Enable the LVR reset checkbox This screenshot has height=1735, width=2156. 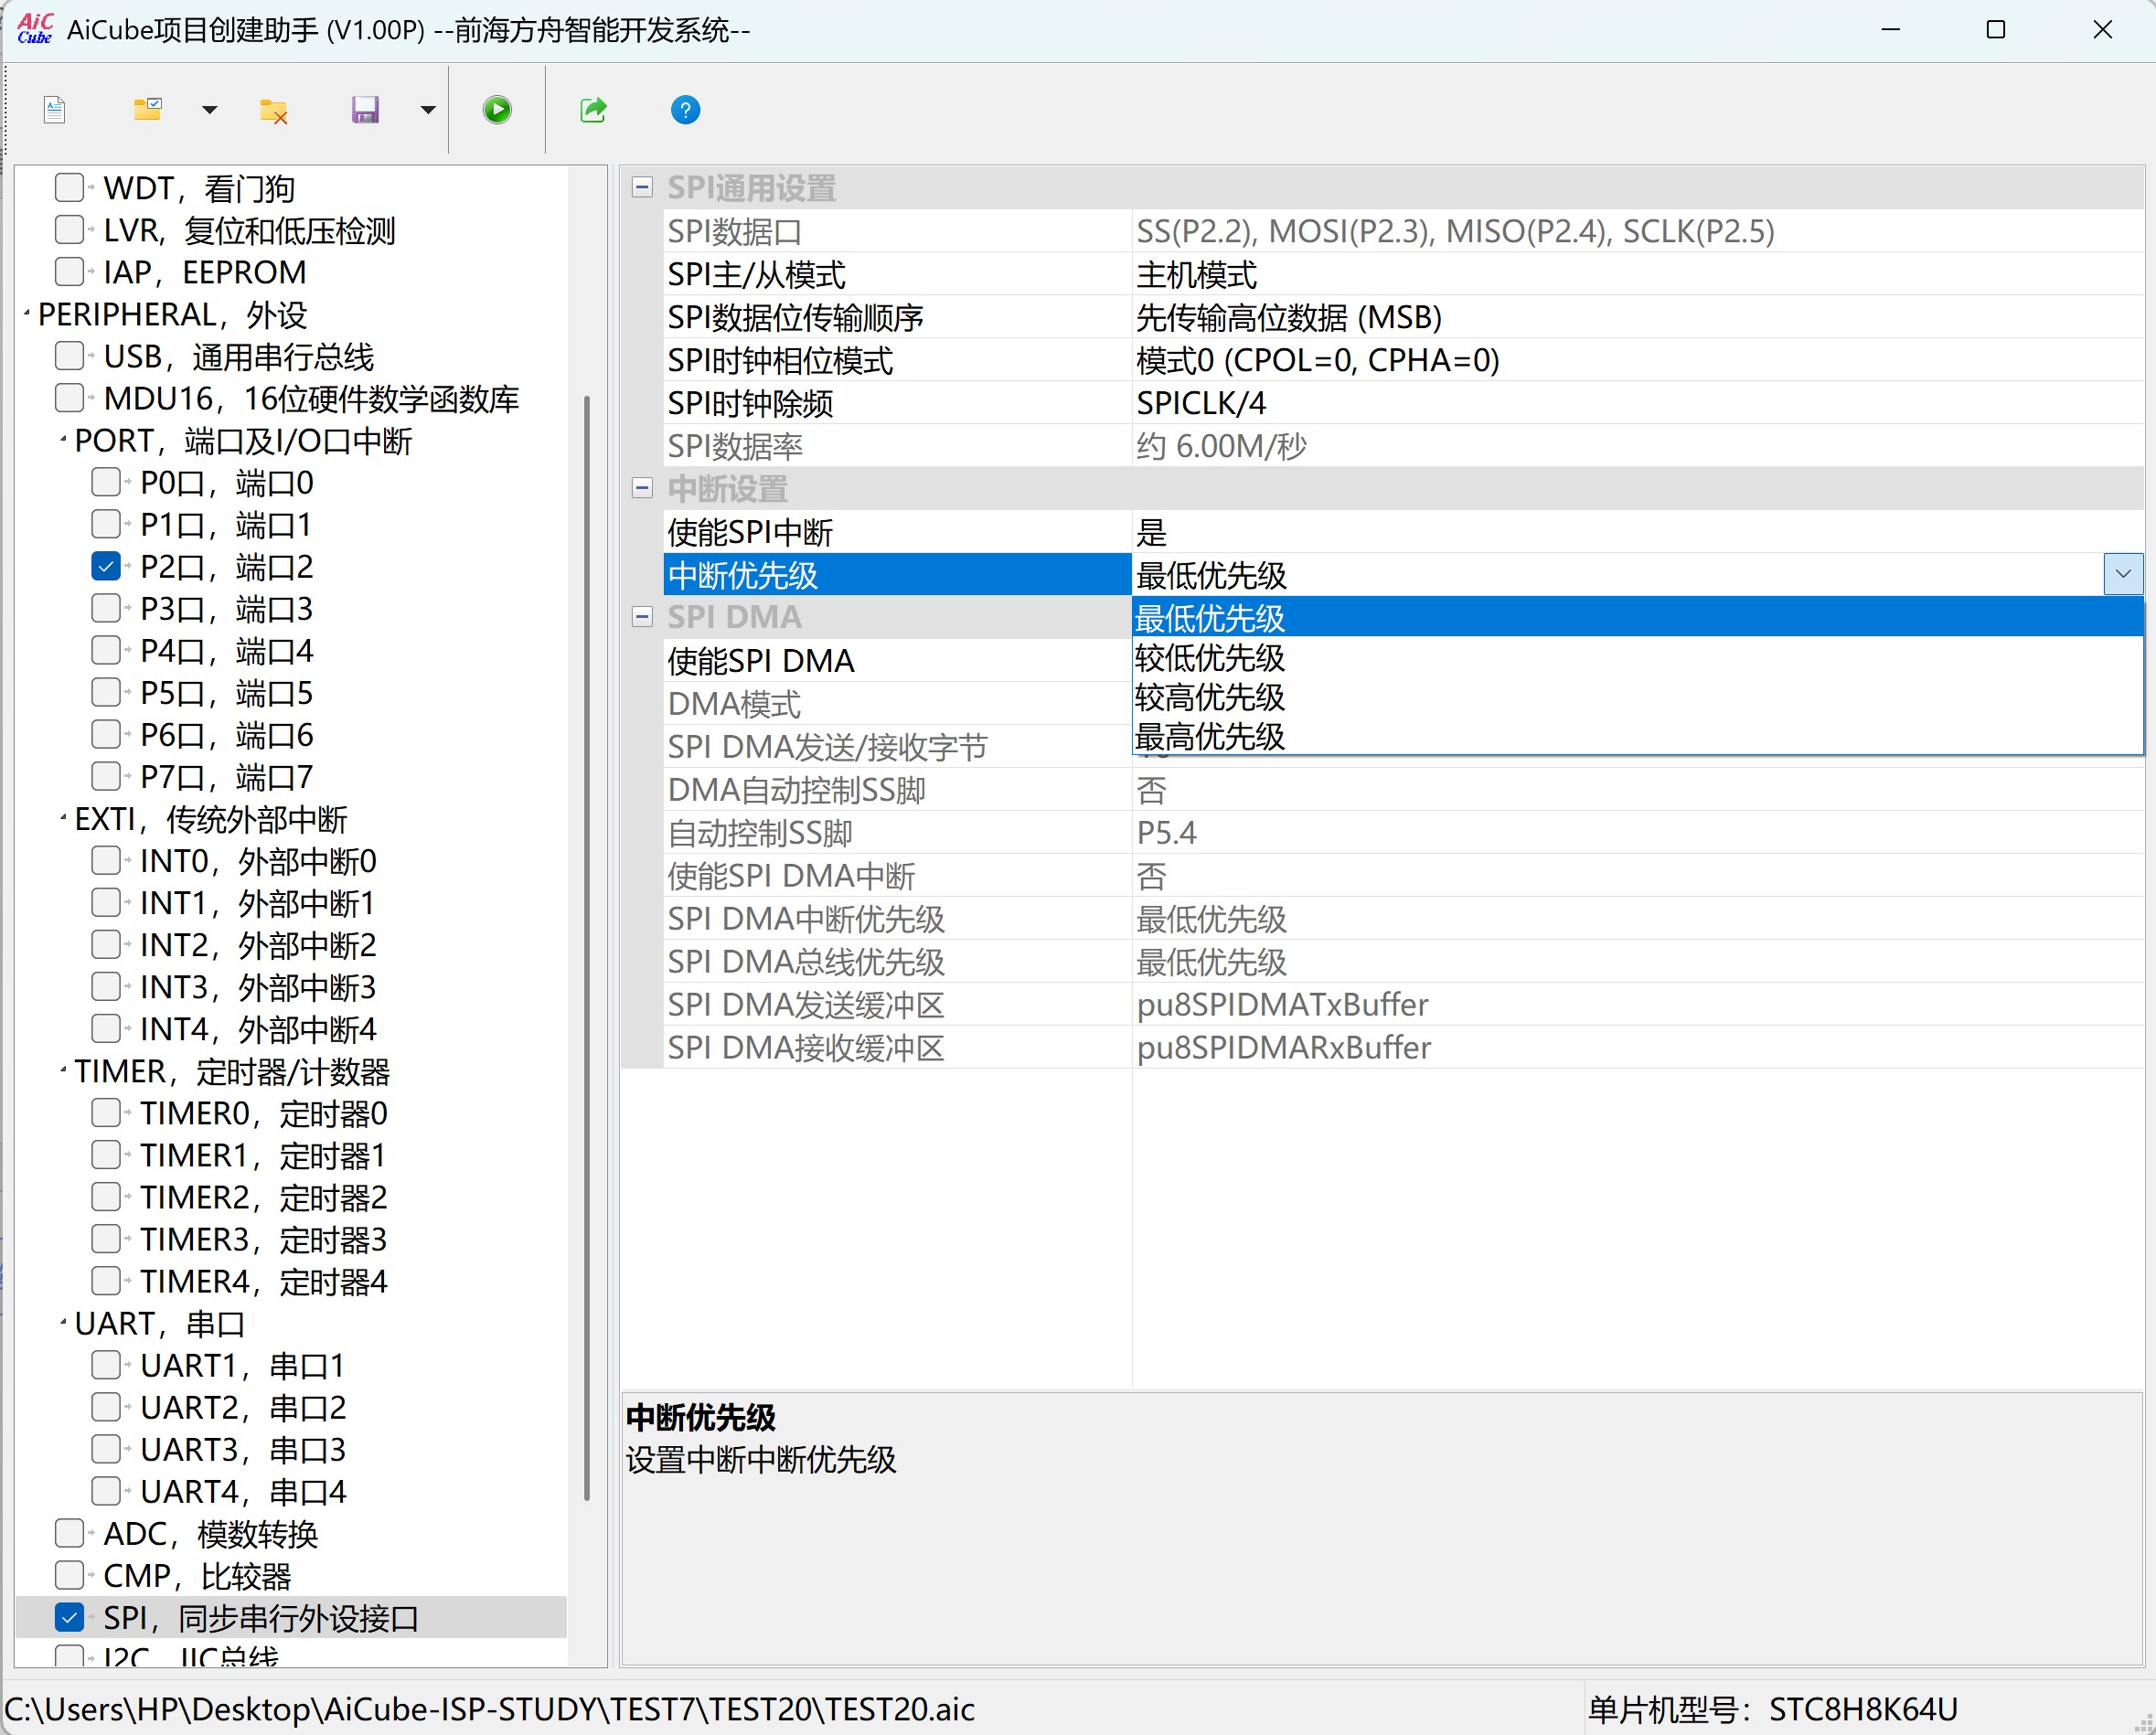69,229
